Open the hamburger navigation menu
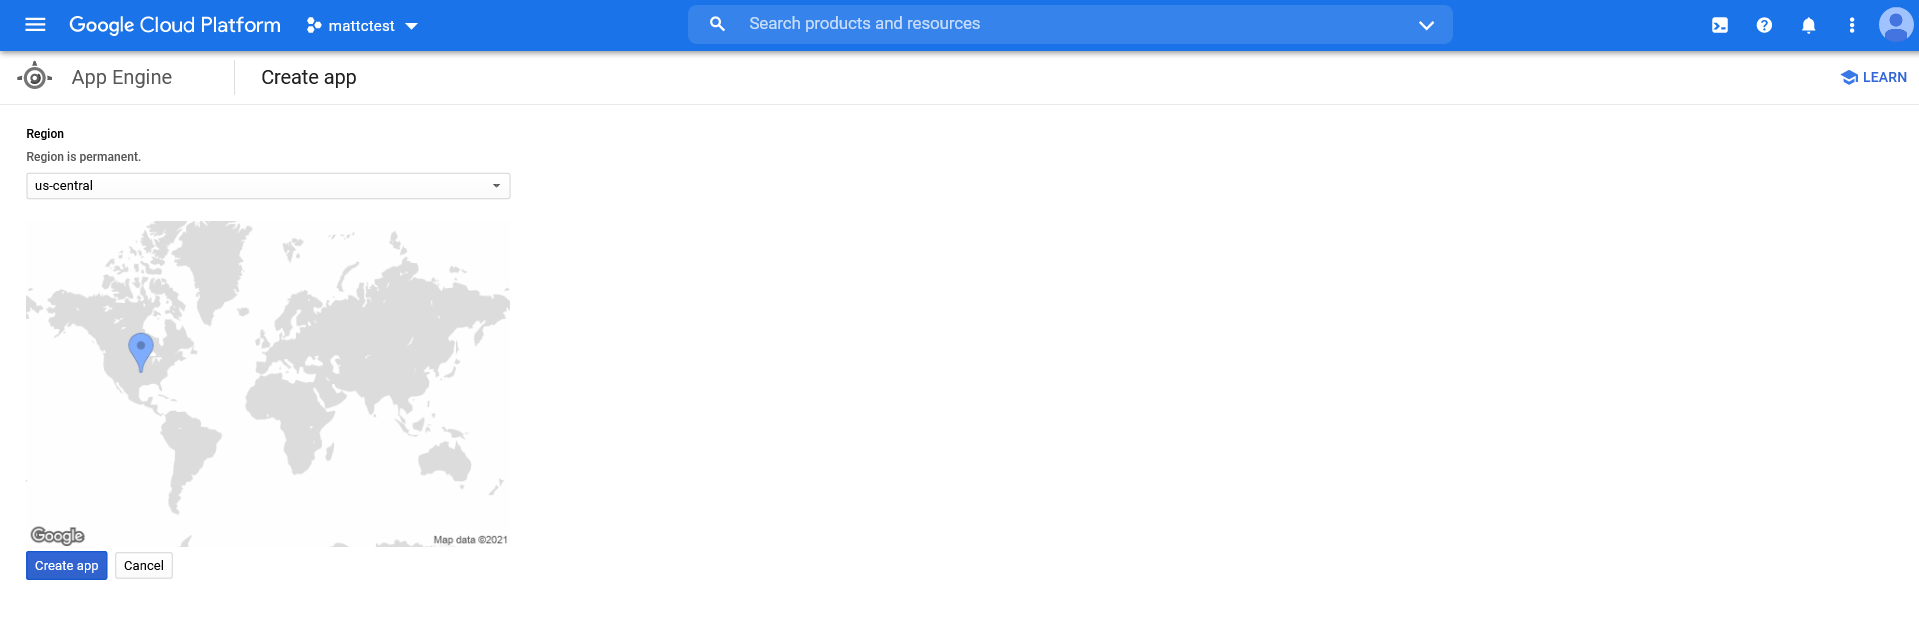Viewport: 1919px width, 637px height. pyautogui.click(x=35, y=25)
